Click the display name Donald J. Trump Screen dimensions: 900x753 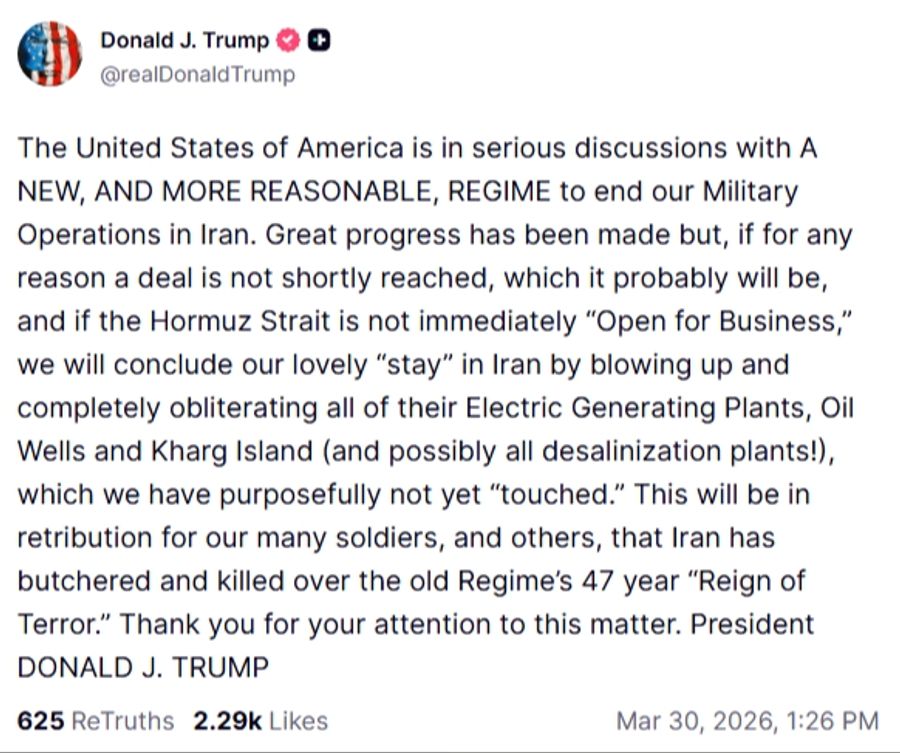(186, 40)
